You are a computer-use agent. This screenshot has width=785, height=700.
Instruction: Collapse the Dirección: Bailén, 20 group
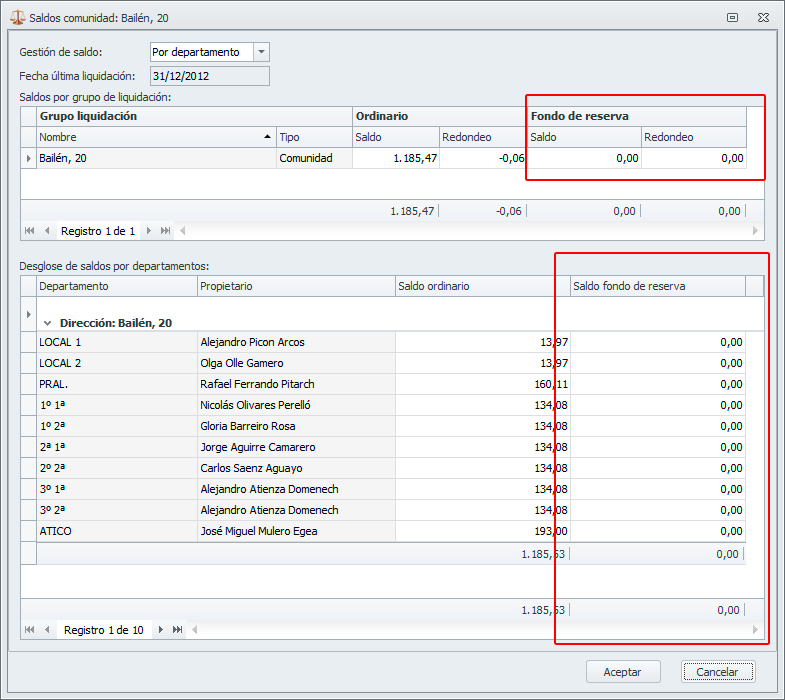click(47, 323)
